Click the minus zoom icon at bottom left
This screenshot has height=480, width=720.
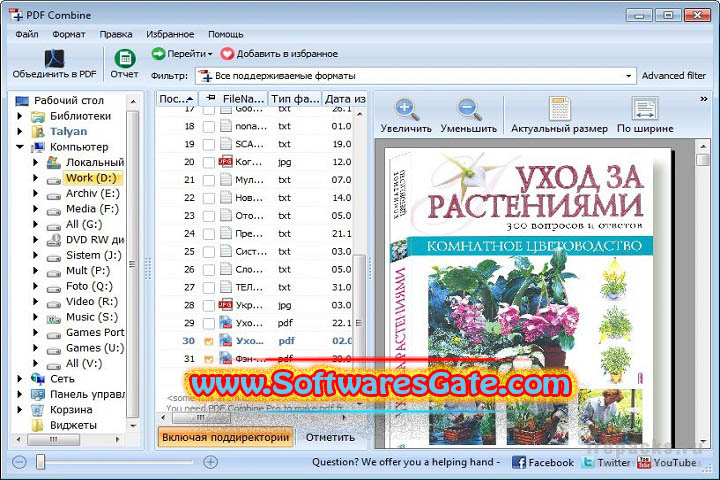(x=19, y=462)
